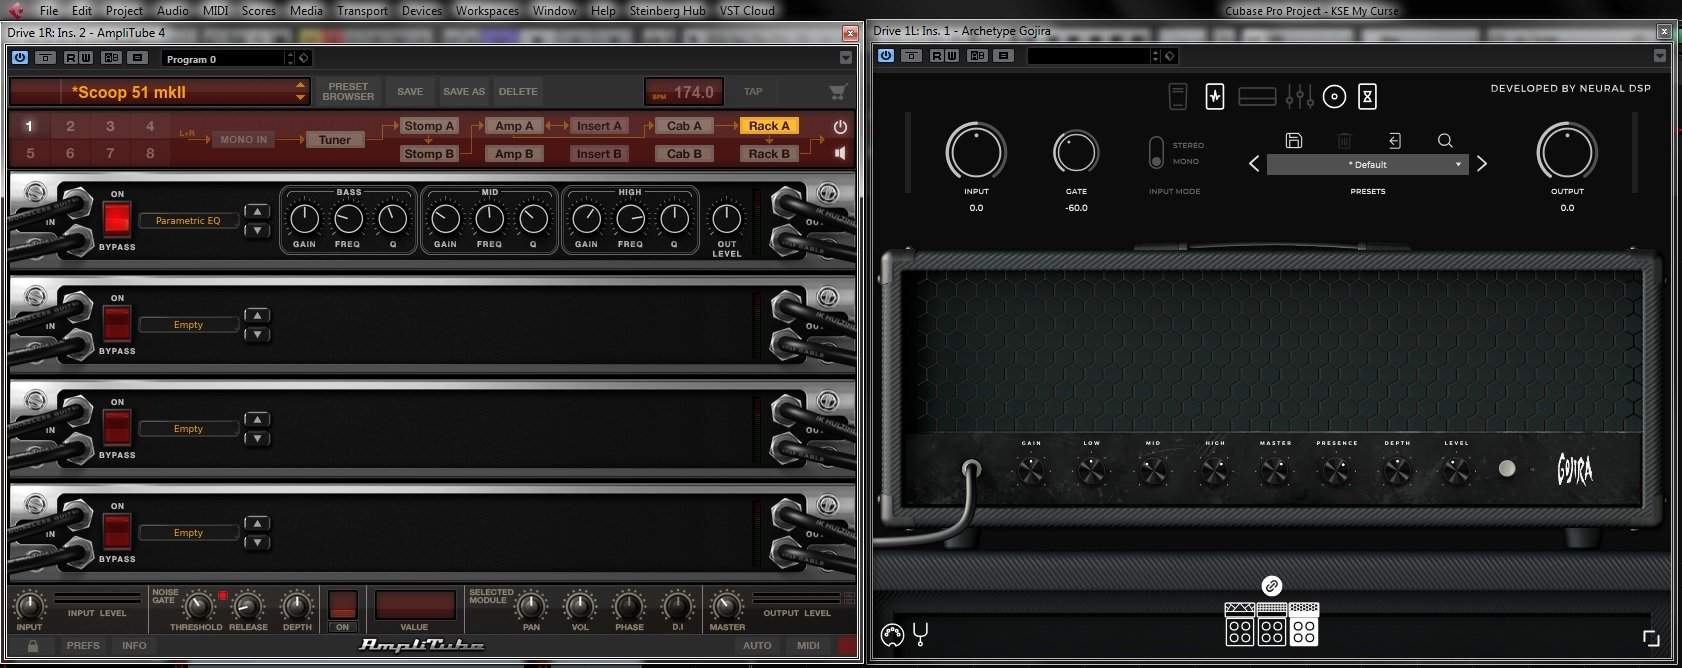Open the Scoop 51 mkII preset selector
This screenshot has height=668, width=1682.
159,92
